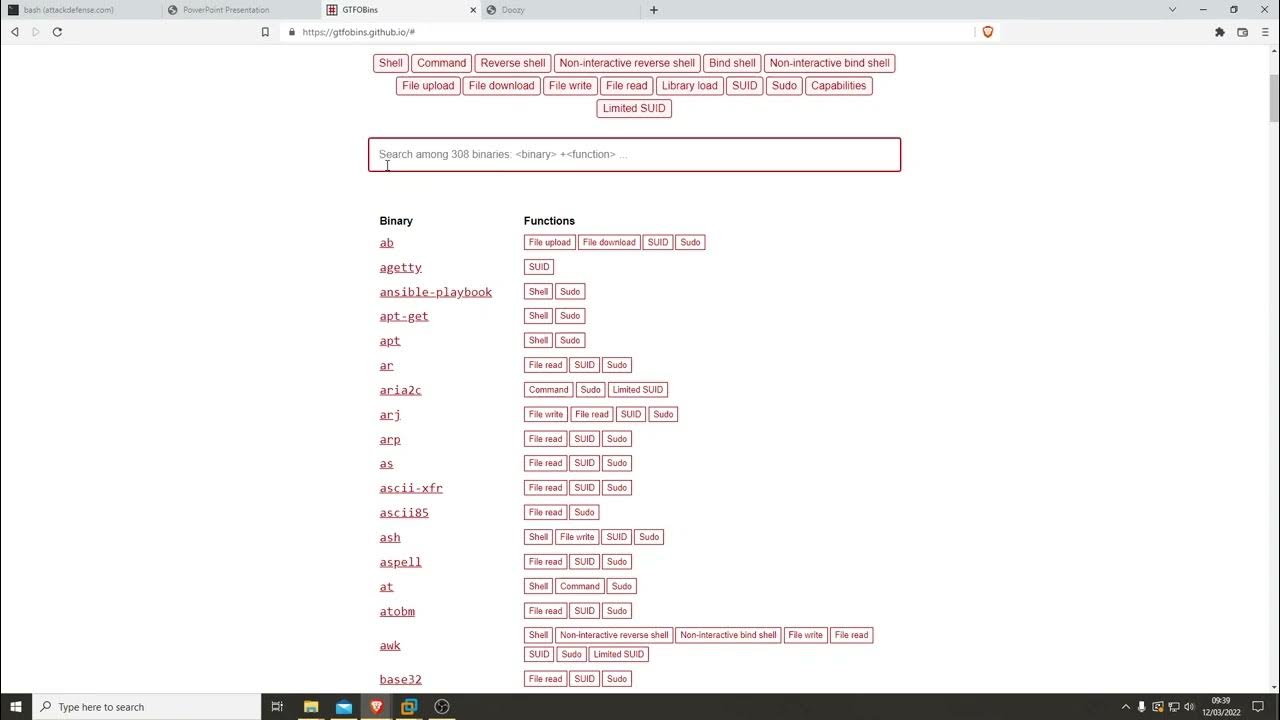This screenshot has width=1280, height=720.
Task: Open the agetty binary link
Action: coord(400,267)
